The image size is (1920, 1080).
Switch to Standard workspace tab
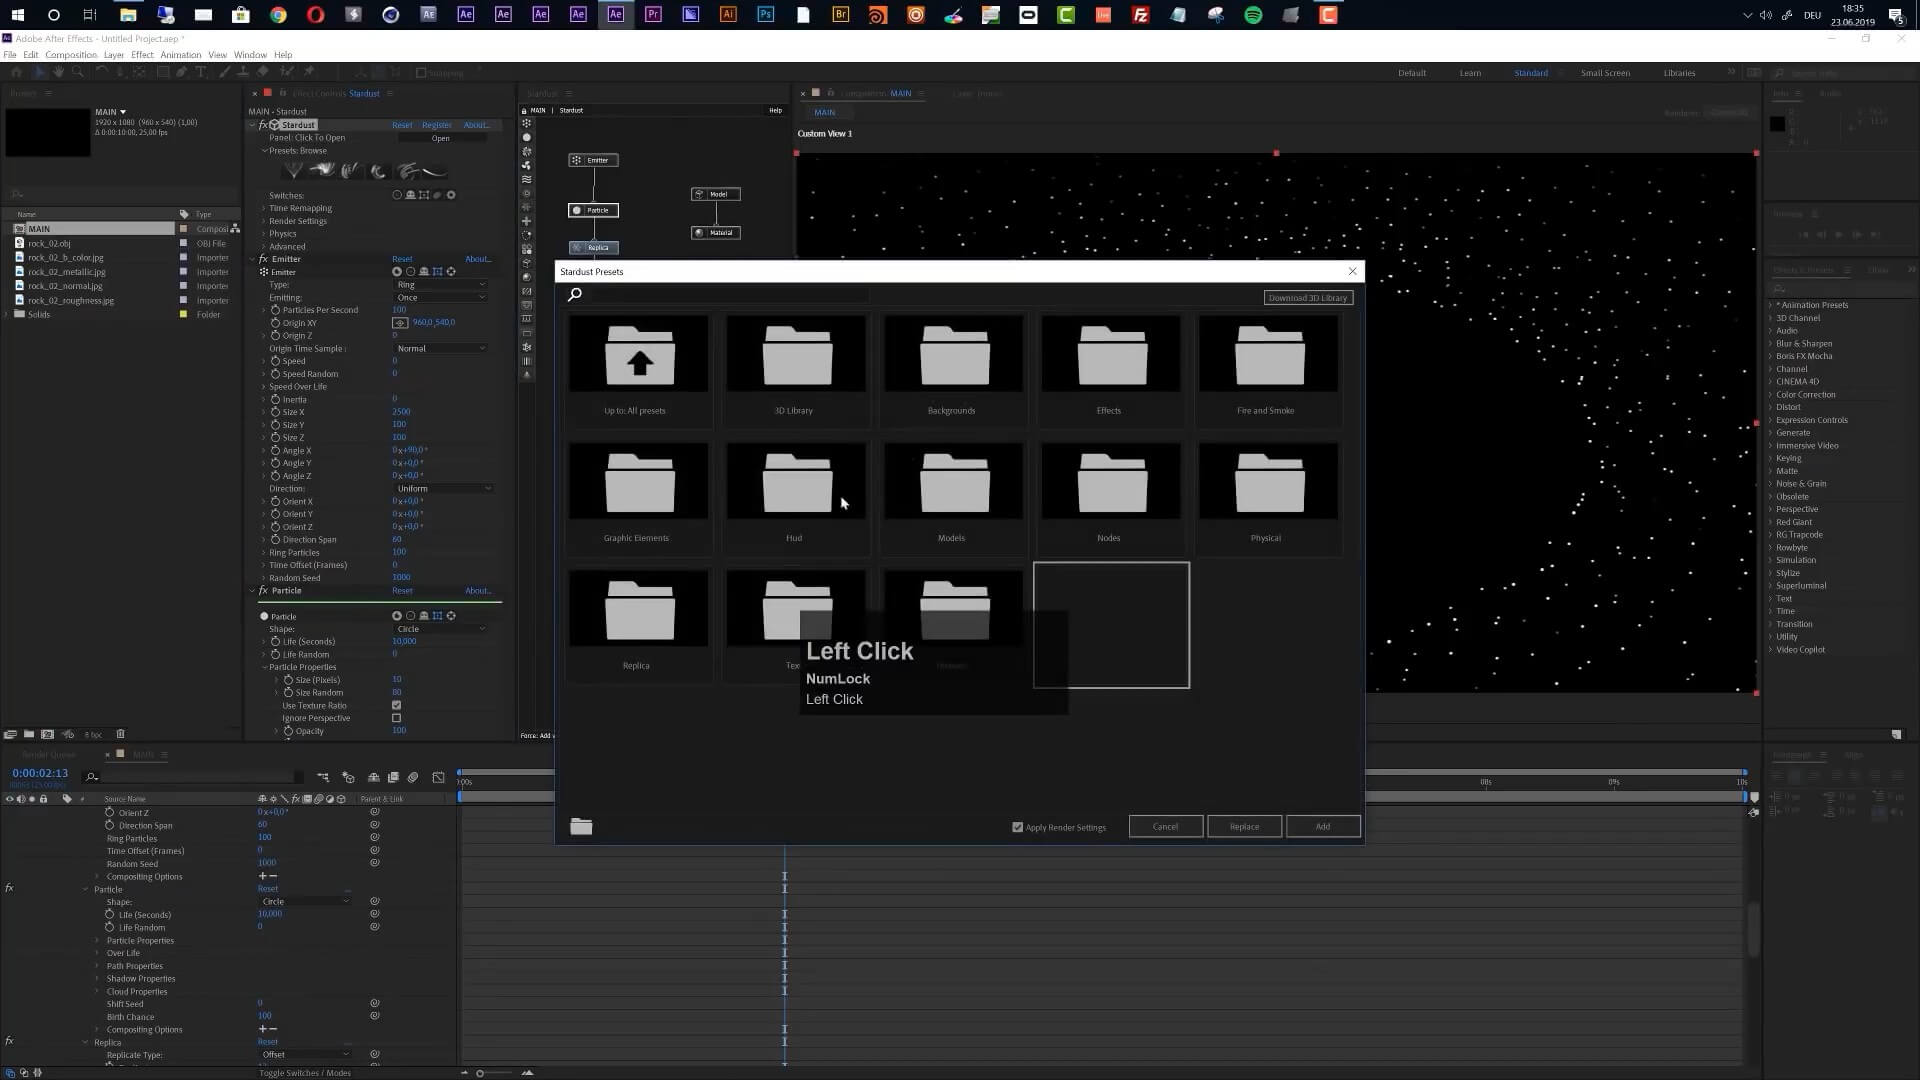pos(1531,73)
